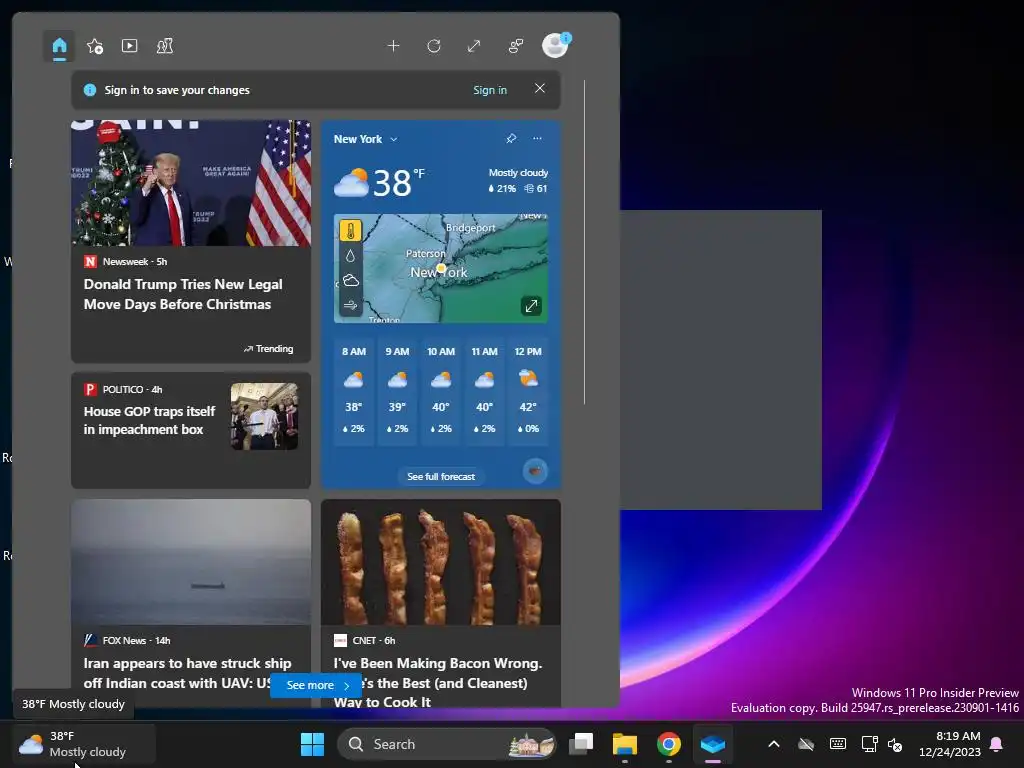The height and width of the screenshot is (768, 1024).
Task: Click the See more button
Action: tap(316, 685)
